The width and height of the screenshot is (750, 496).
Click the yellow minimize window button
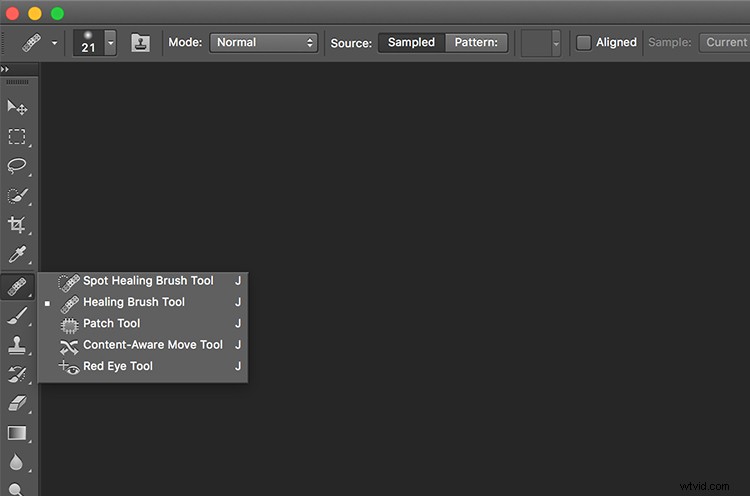pyautogui.click(x=35, y=13)
